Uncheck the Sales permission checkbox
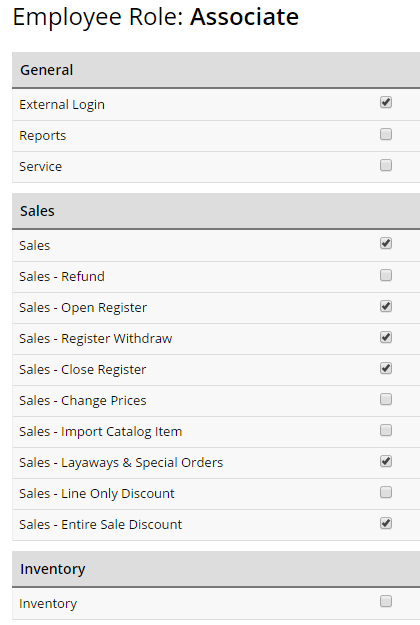This screenshot has width=420, height=625. pos(386,243)
